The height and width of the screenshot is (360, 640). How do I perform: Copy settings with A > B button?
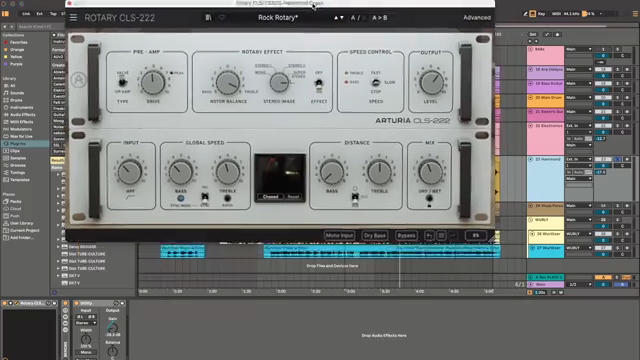(380, 18)
